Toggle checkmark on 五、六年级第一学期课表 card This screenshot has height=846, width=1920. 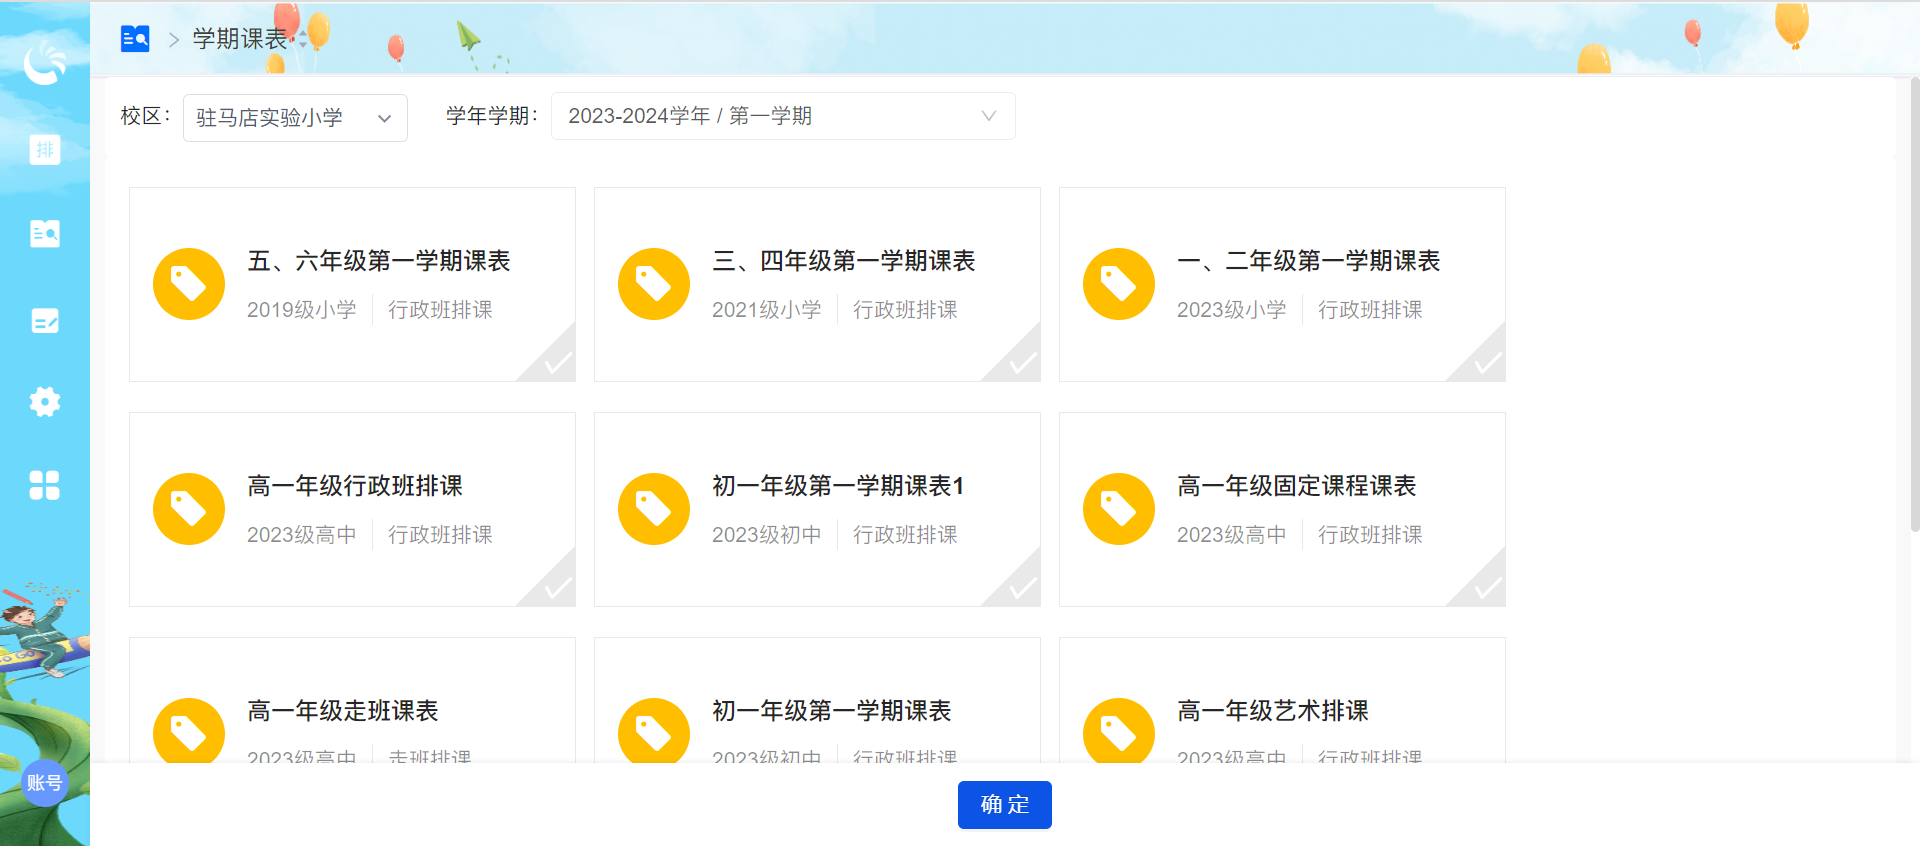(557, 363)
